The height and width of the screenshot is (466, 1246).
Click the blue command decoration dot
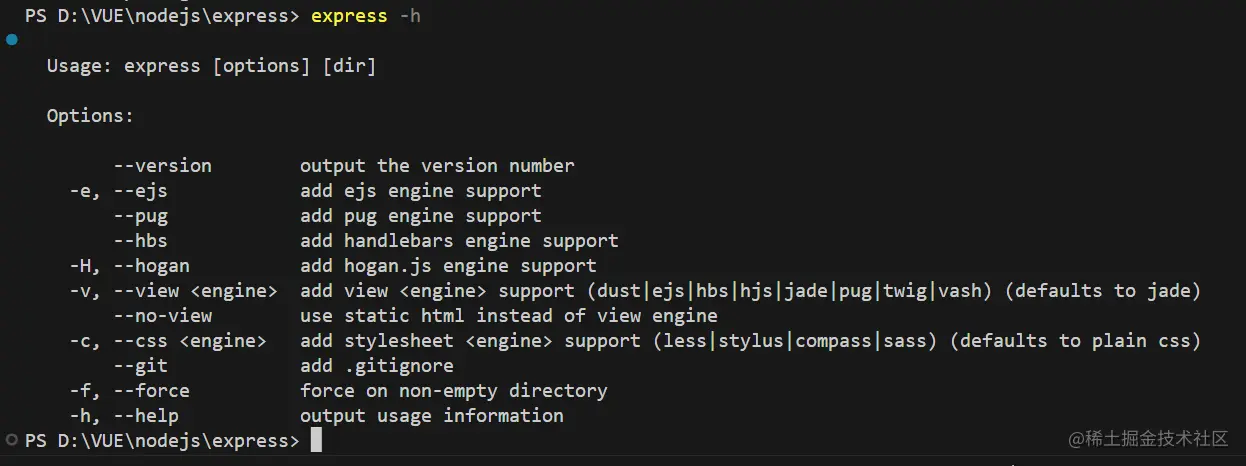point(12,40)
